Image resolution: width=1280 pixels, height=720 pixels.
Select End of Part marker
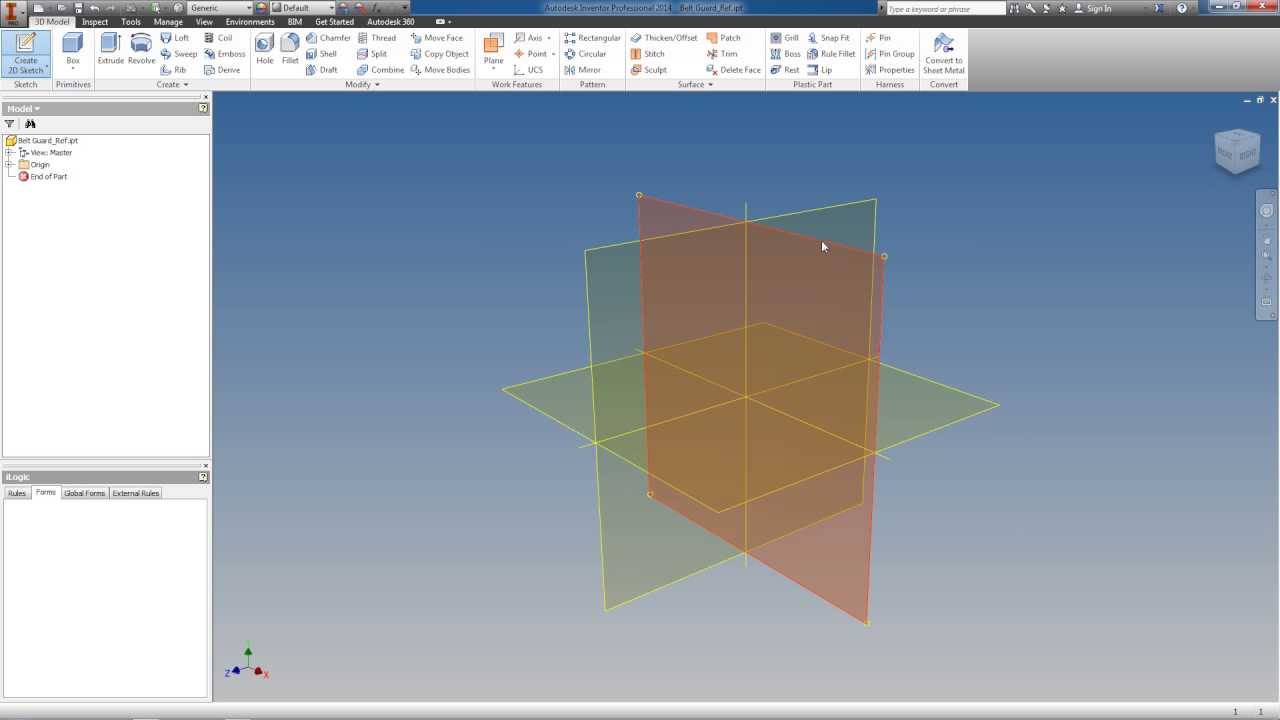pos(48,177)
